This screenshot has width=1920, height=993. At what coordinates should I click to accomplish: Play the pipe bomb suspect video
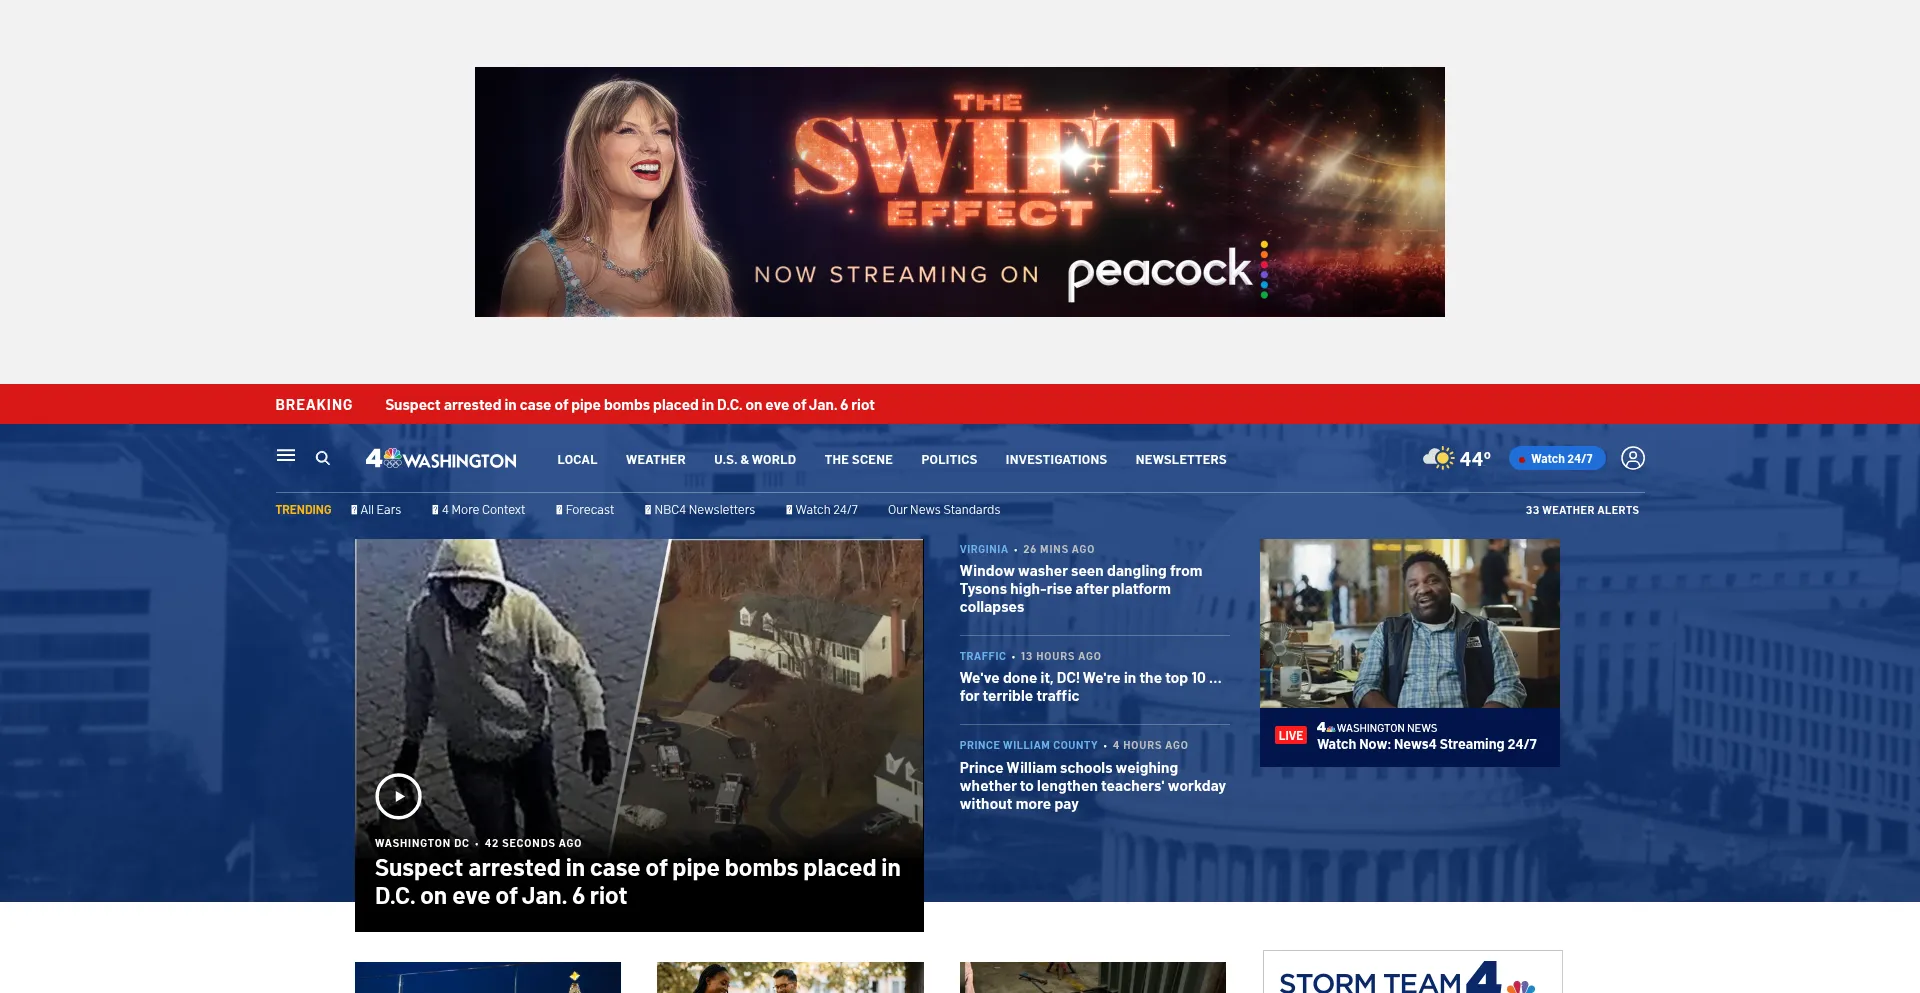(x=398, y=797)
